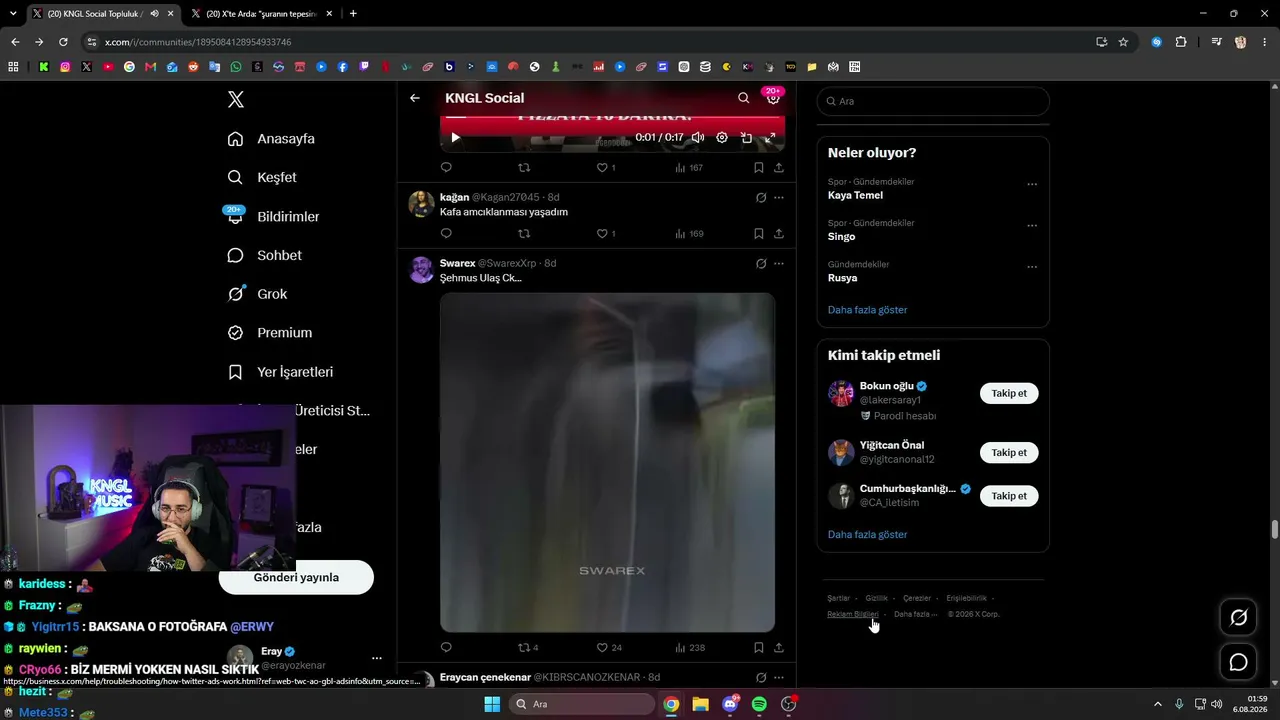The image size is (1280, 720).
Task: Follow Cumhurbaşkanlığı account
Action: tap(1009, 496)
